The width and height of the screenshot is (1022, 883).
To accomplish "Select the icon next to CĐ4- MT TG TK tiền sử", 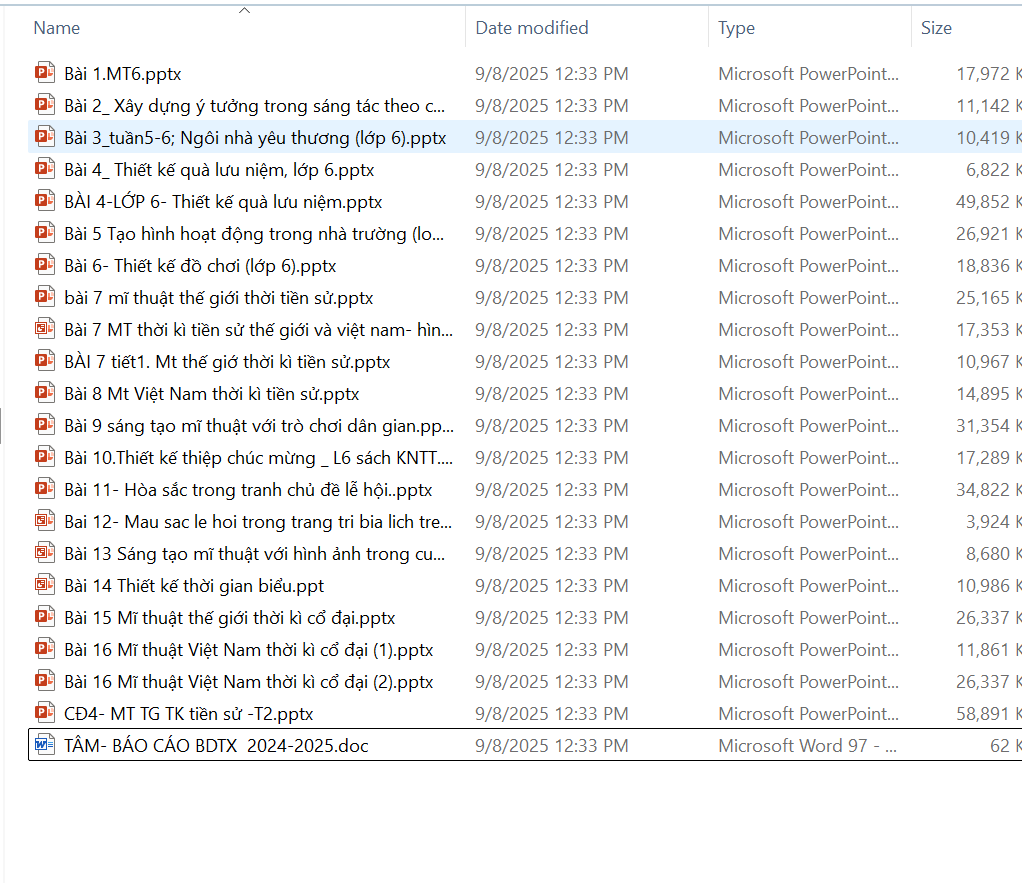I will click(x=44, y=713).
